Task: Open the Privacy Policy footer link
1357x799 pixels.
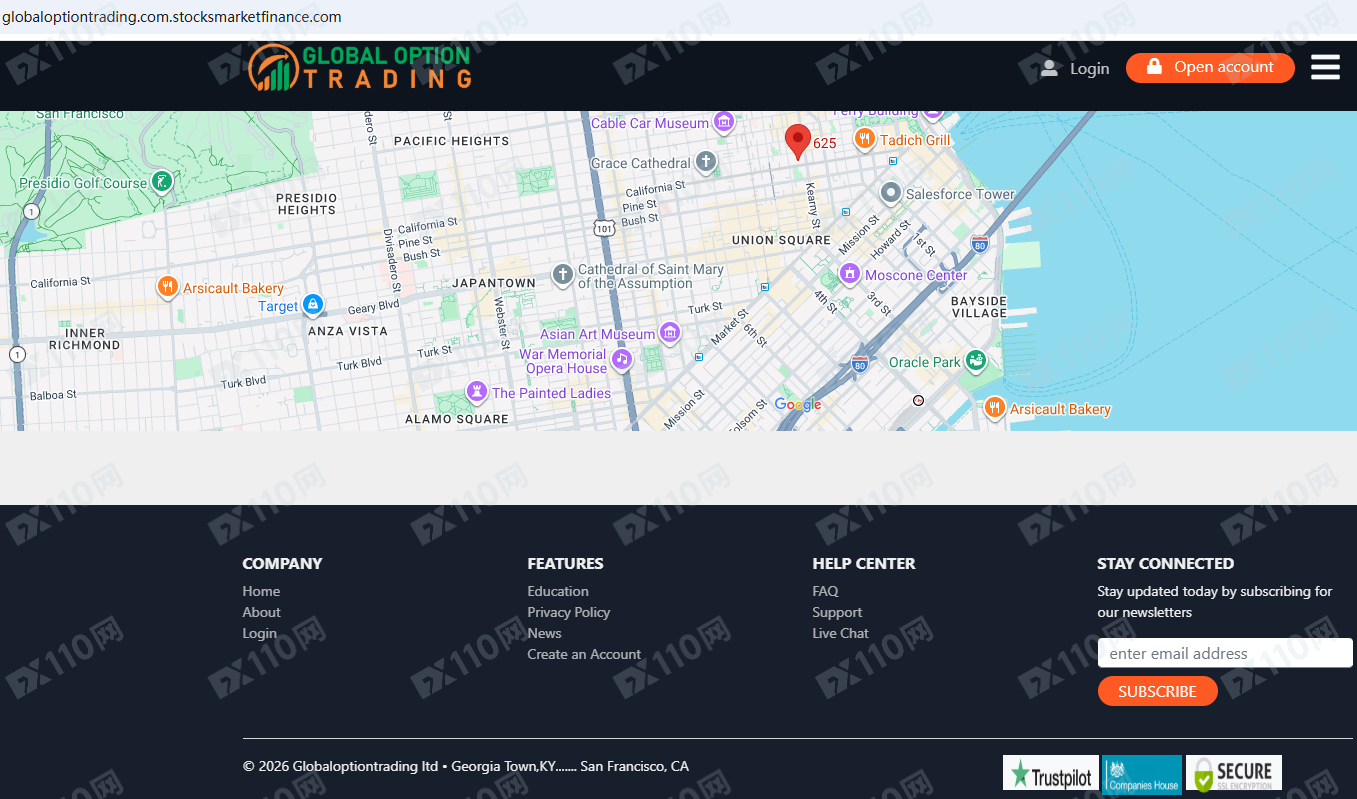Action: (568, 612)
